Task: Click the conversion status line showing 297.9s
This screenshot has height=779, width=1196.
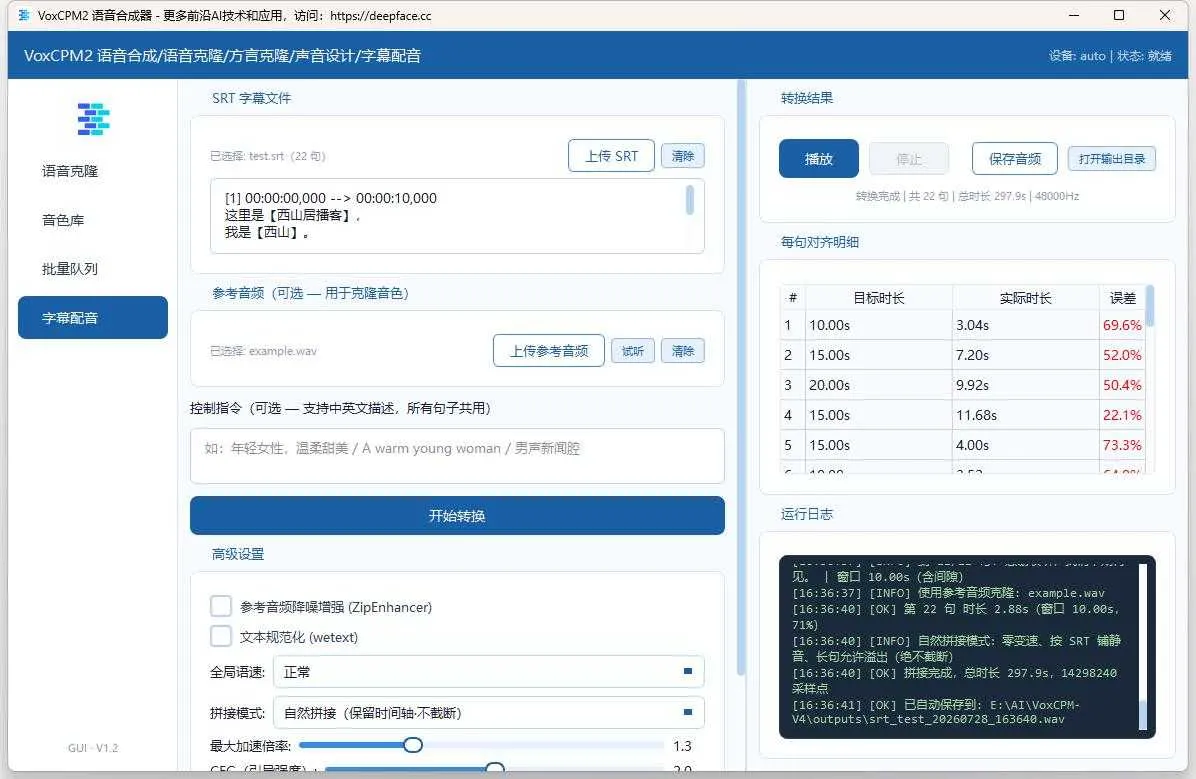Action: click(967, 196)
